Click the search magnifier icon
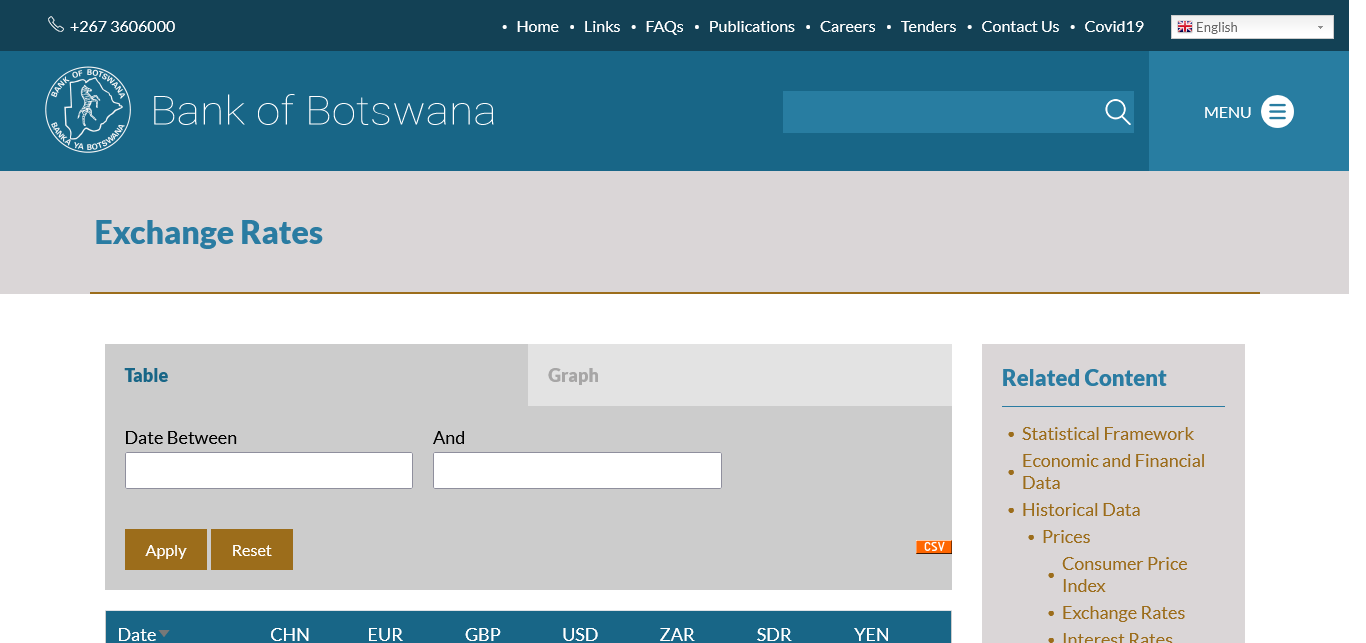Screen dimensions: 1366x643 pyautogui.click(x=1117, y=112)
